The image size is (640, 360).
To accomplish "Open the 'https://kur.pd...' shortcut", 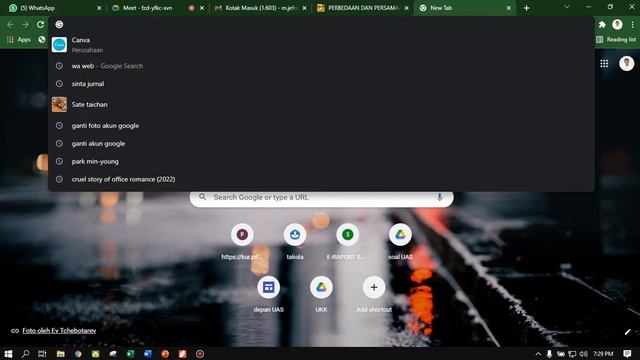I will (x=242, y=242).
